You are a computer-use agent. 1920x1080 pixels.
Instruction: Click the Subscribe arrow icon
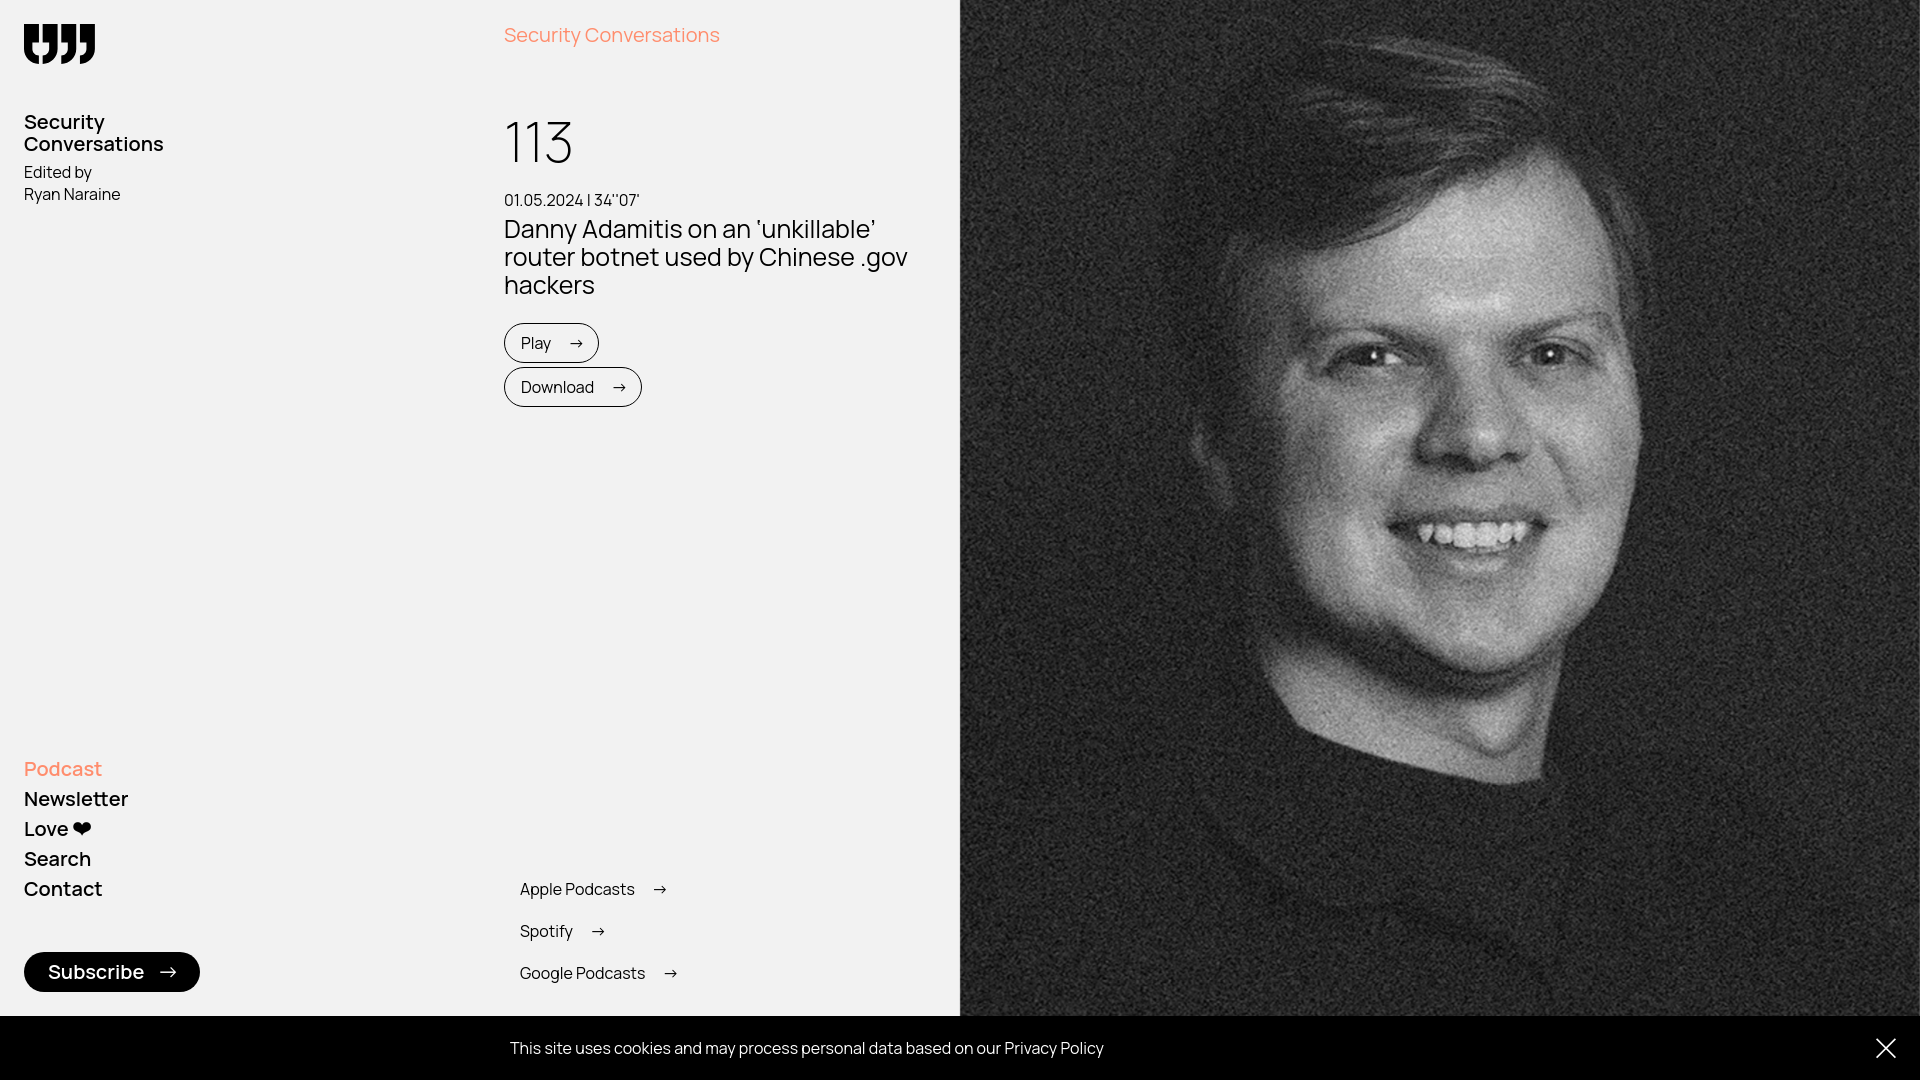click(167, 972)
